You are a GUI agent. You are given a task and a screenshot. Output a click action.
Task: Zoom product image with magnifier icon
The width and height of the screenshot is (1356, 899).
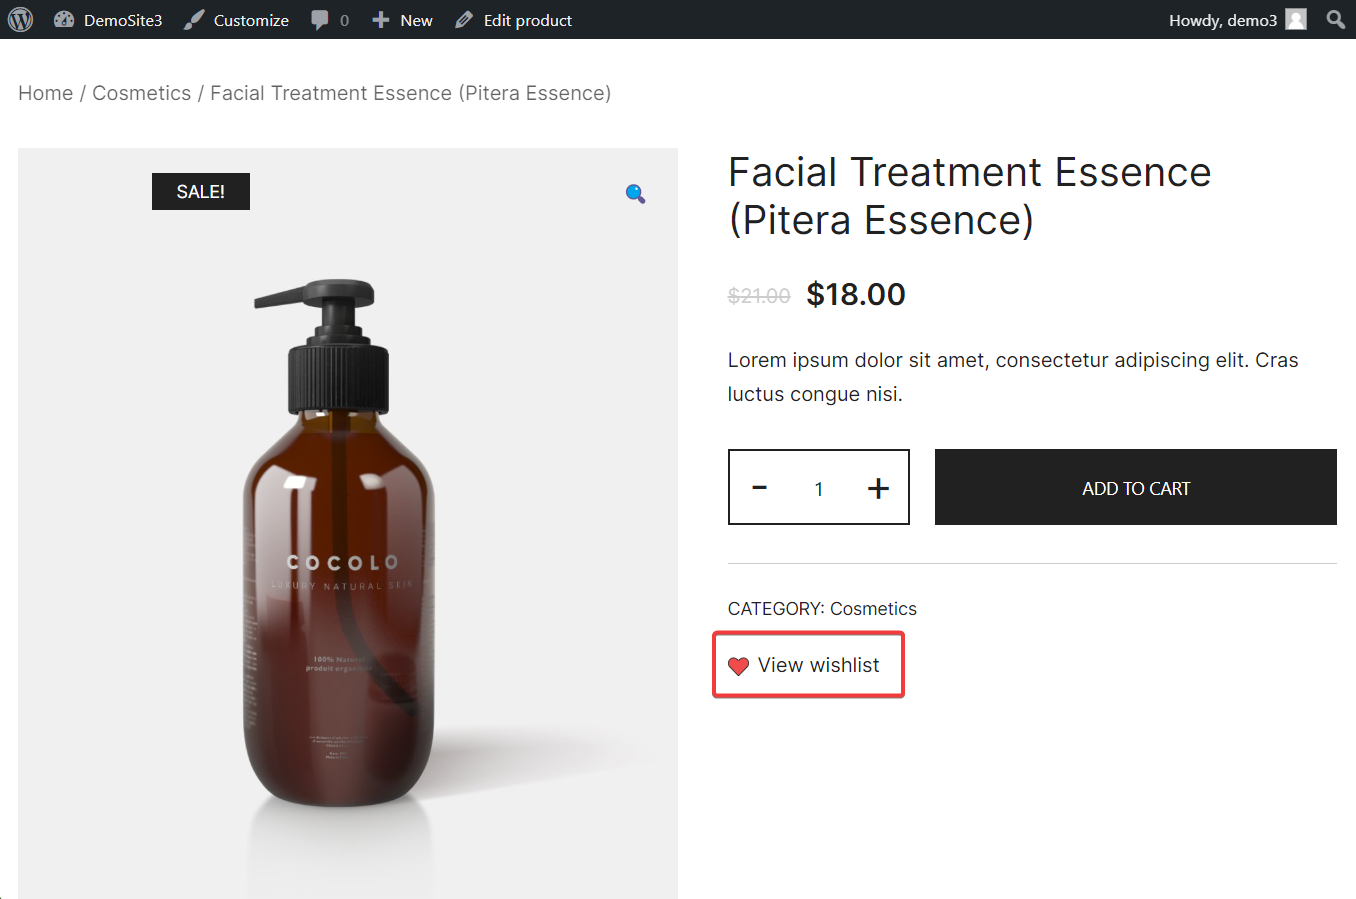pos(635,193)
